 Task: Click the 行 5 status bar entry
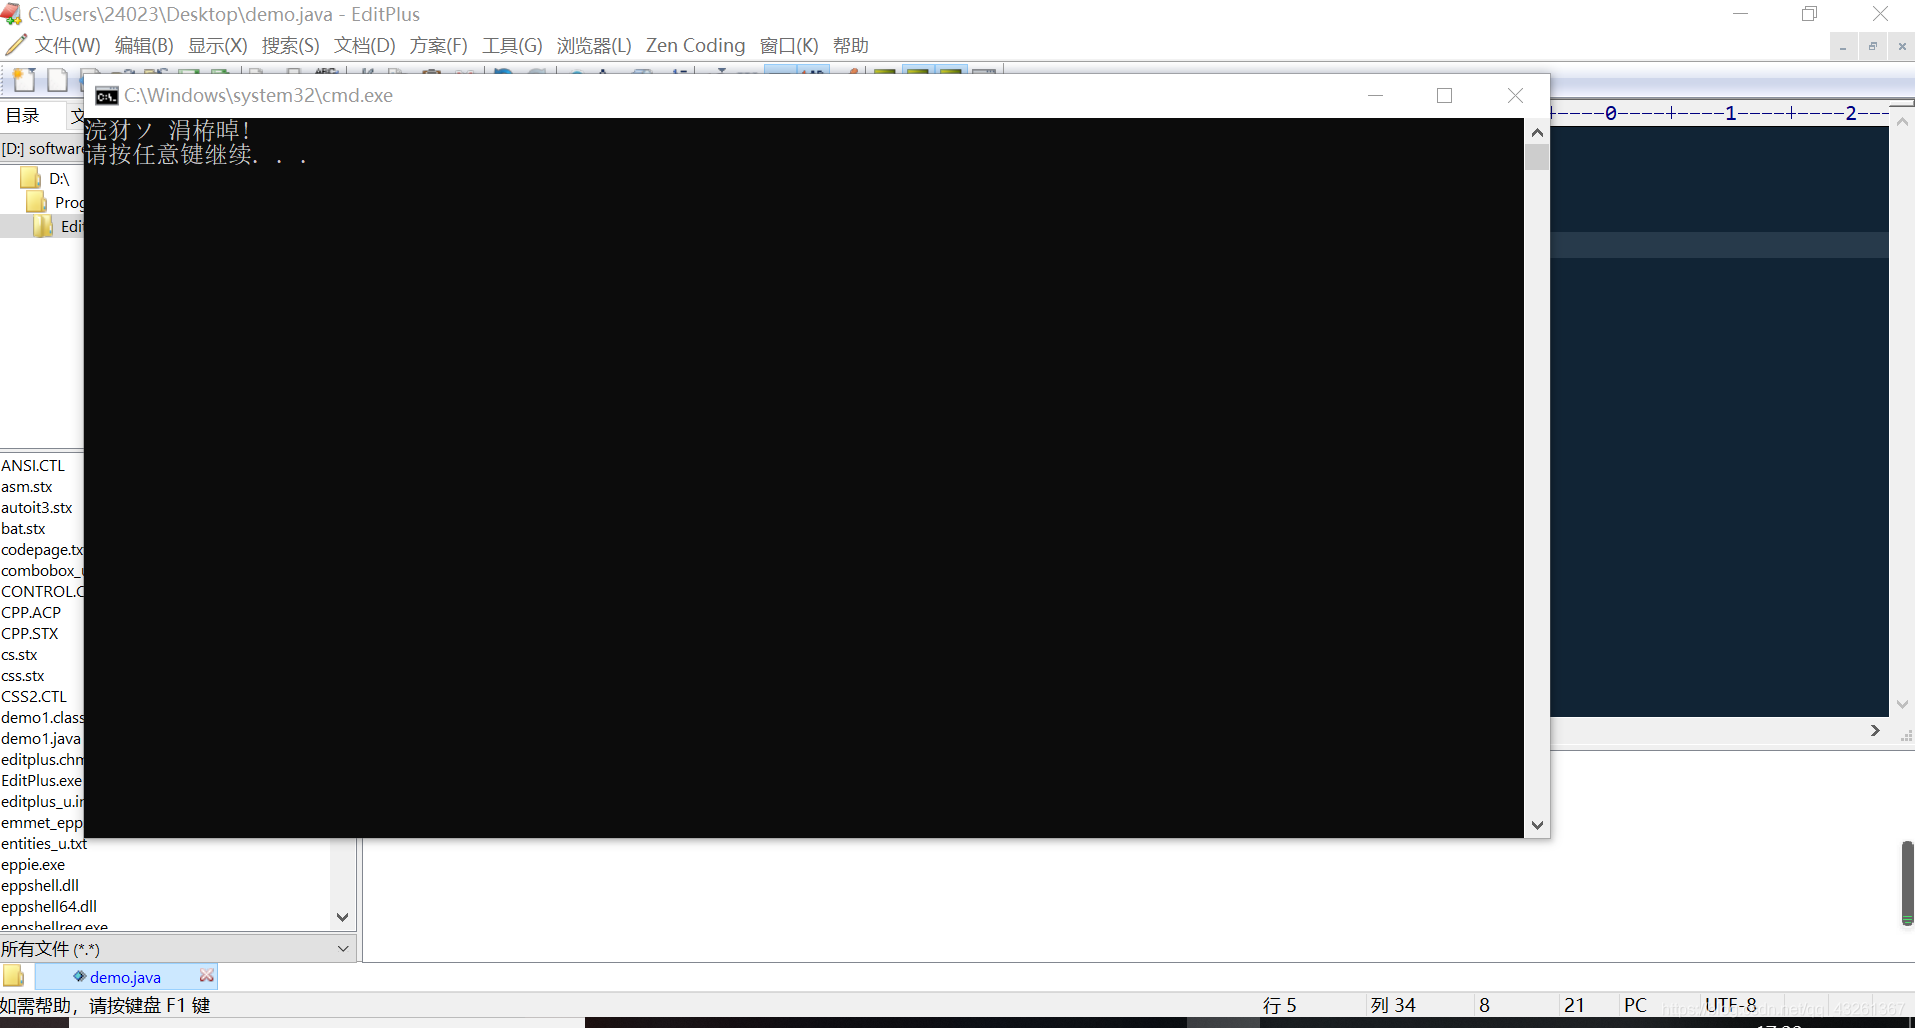[x=1280, y=1005]
